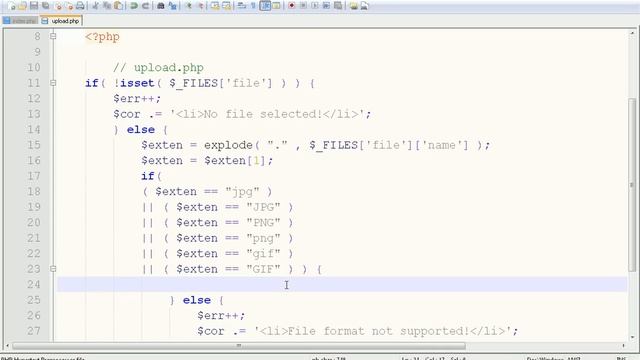The image size is (640, 360).
Task: Click the horizontal scrollbar left arrow
Action: click(7, 346)
